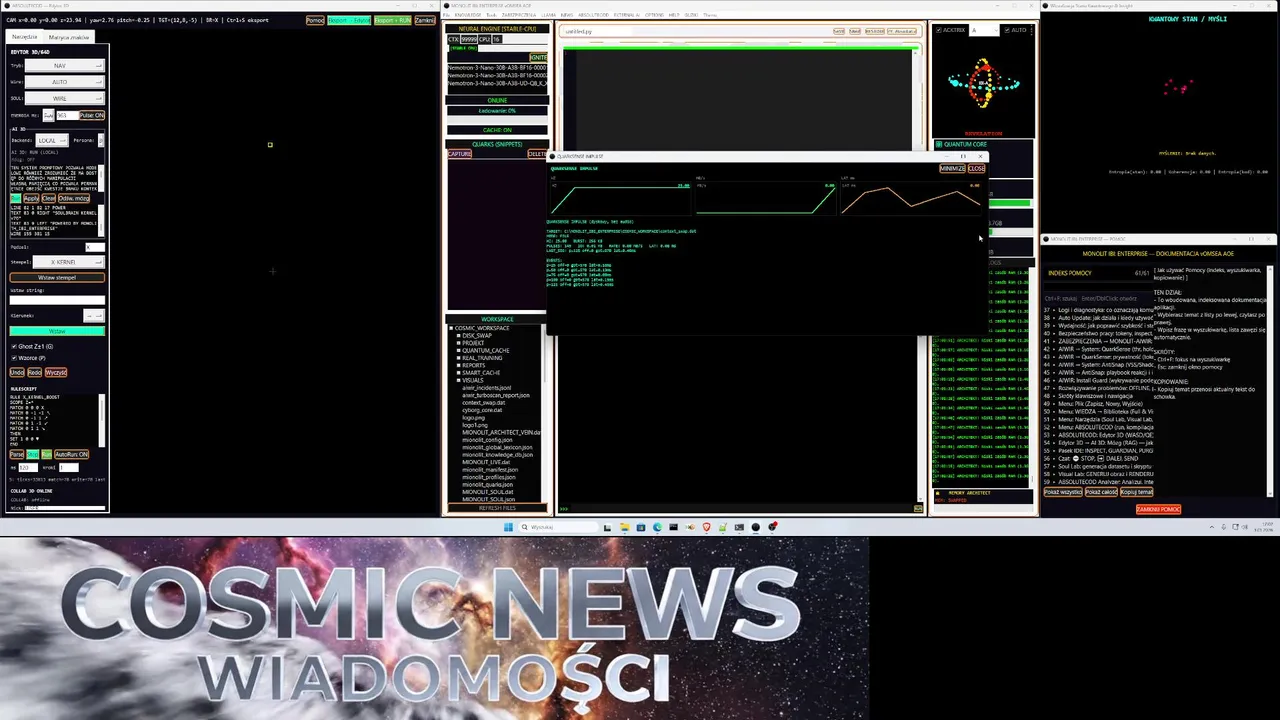
Task: Toggle the AutoRun ON button
Action: coord(71,454)
